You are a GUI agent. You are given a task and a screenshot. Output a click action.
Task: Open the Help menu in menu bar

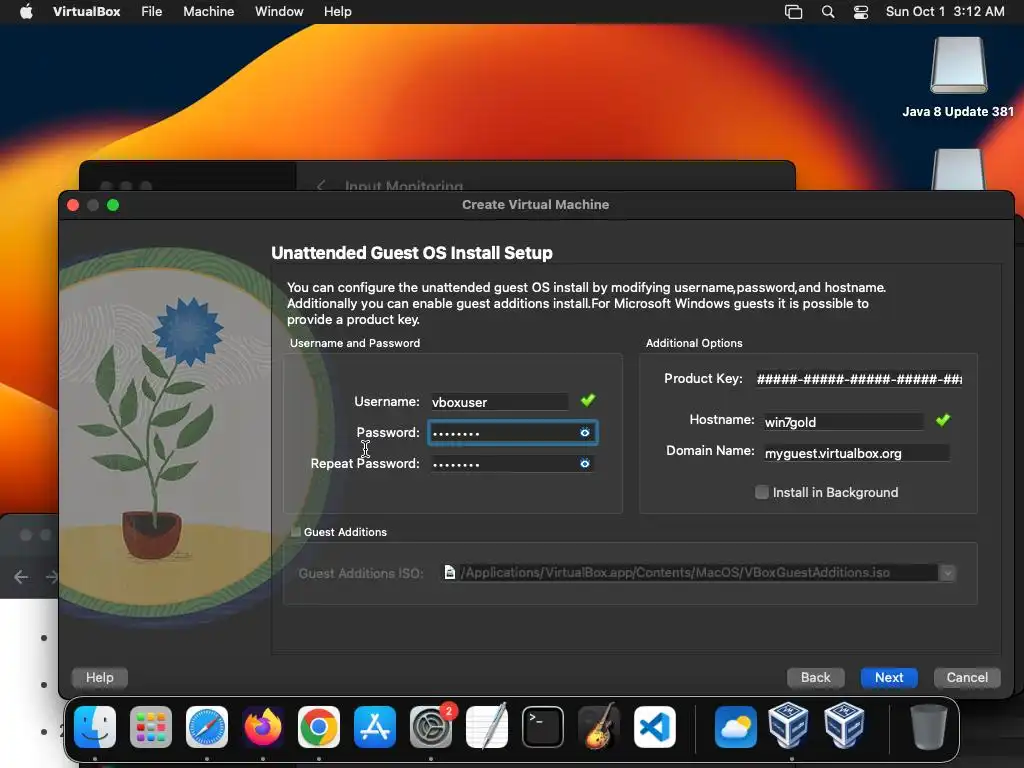pyautogui.click(x=338, y=12)
